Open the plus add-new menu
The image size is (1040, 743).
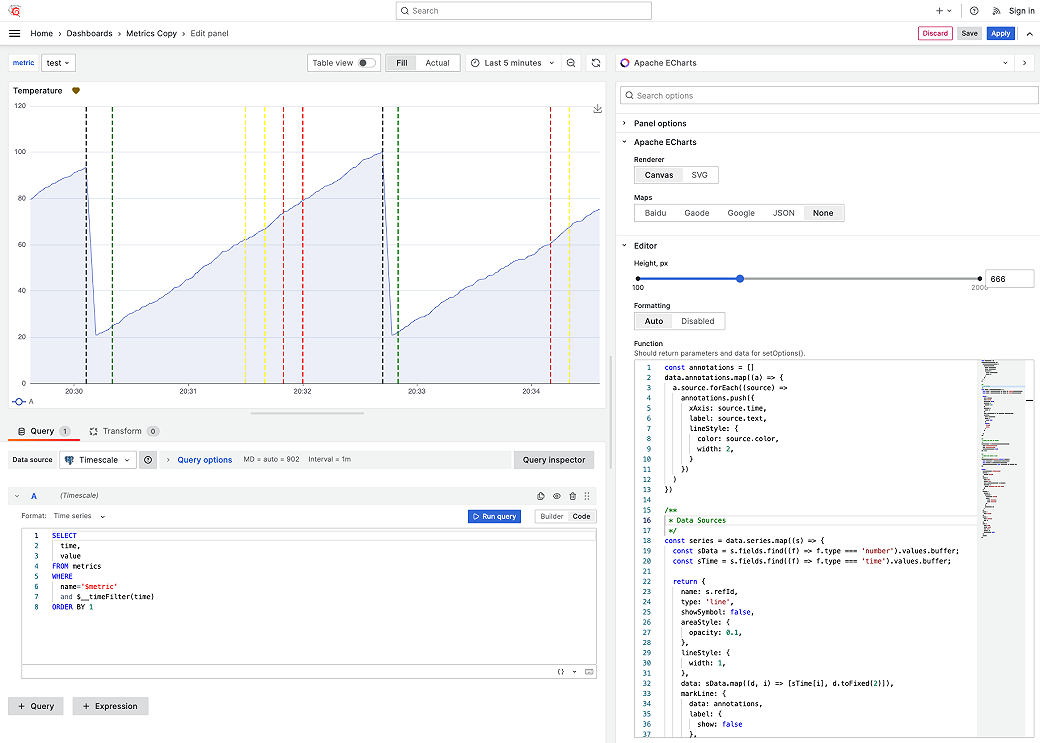tap(944, 11)
